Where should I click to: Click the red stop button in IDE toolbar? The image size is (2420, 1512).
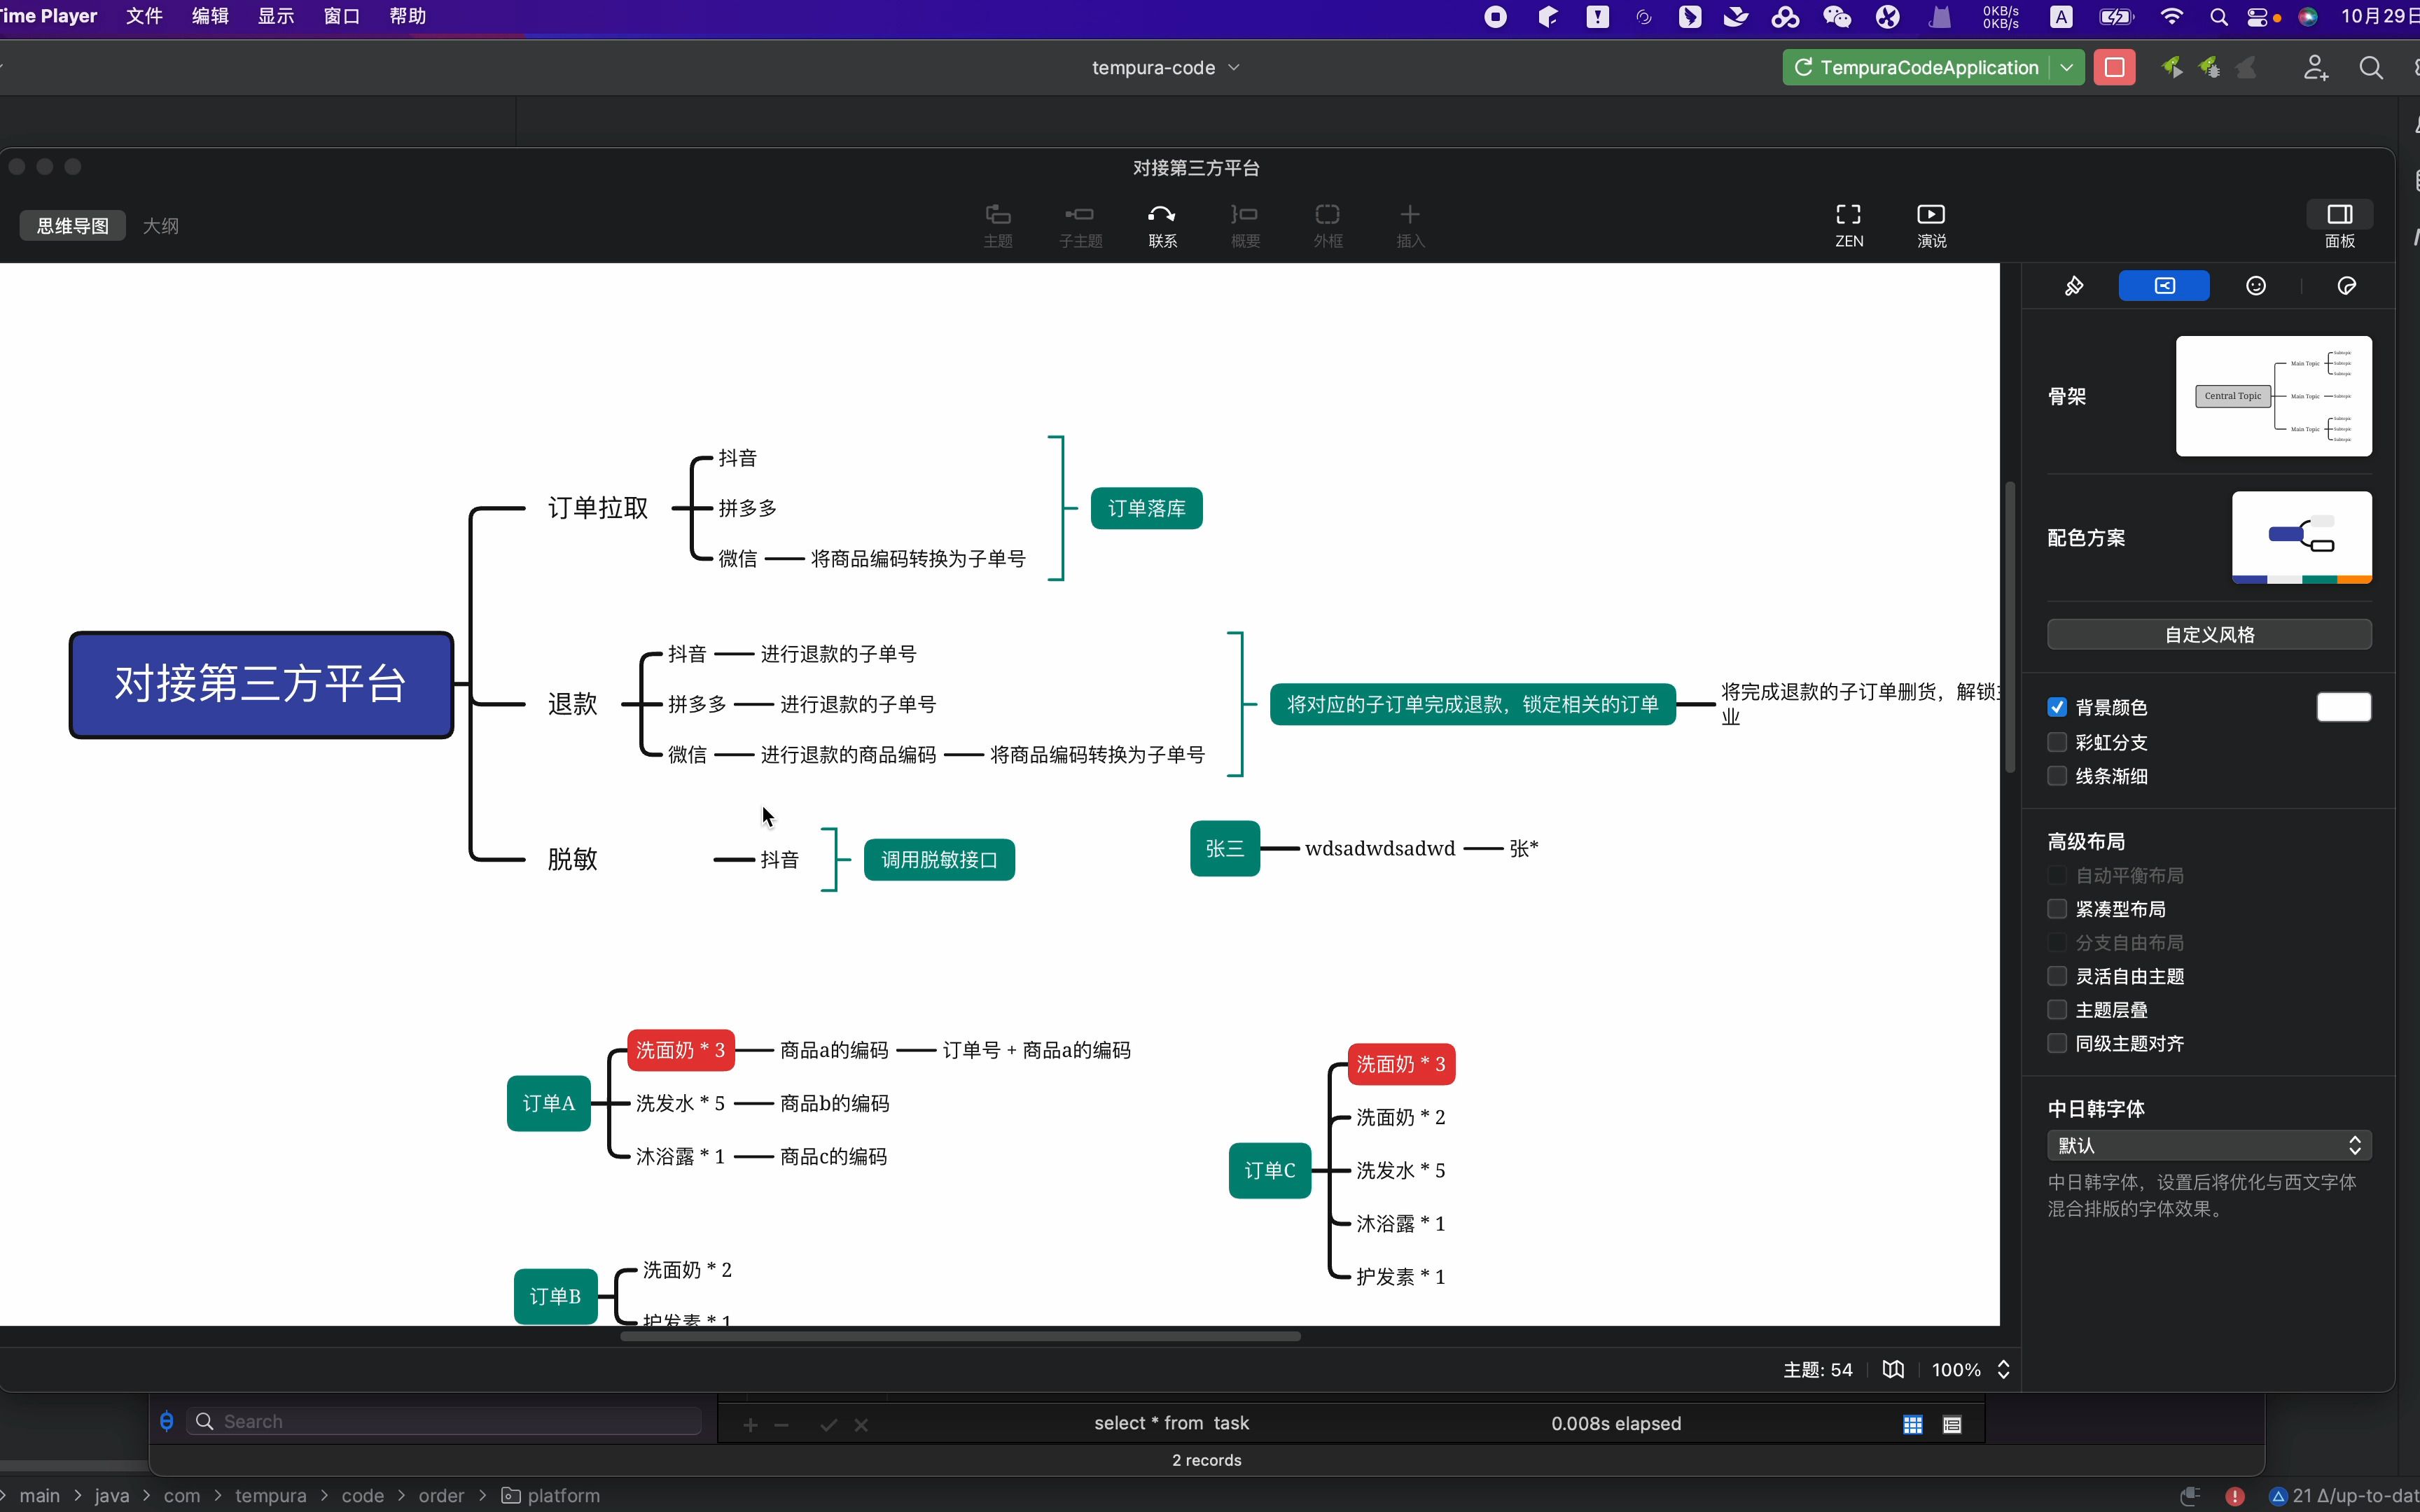(x=2114, y=67)
